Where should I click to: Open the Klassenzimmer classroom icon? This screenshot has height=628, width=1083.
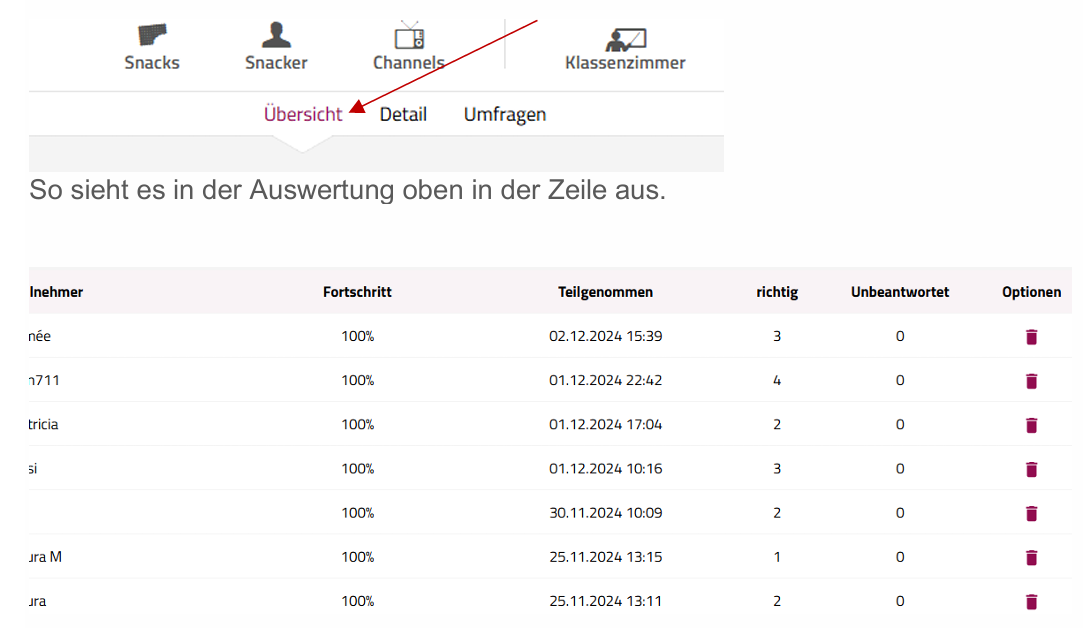pos(625,40)
